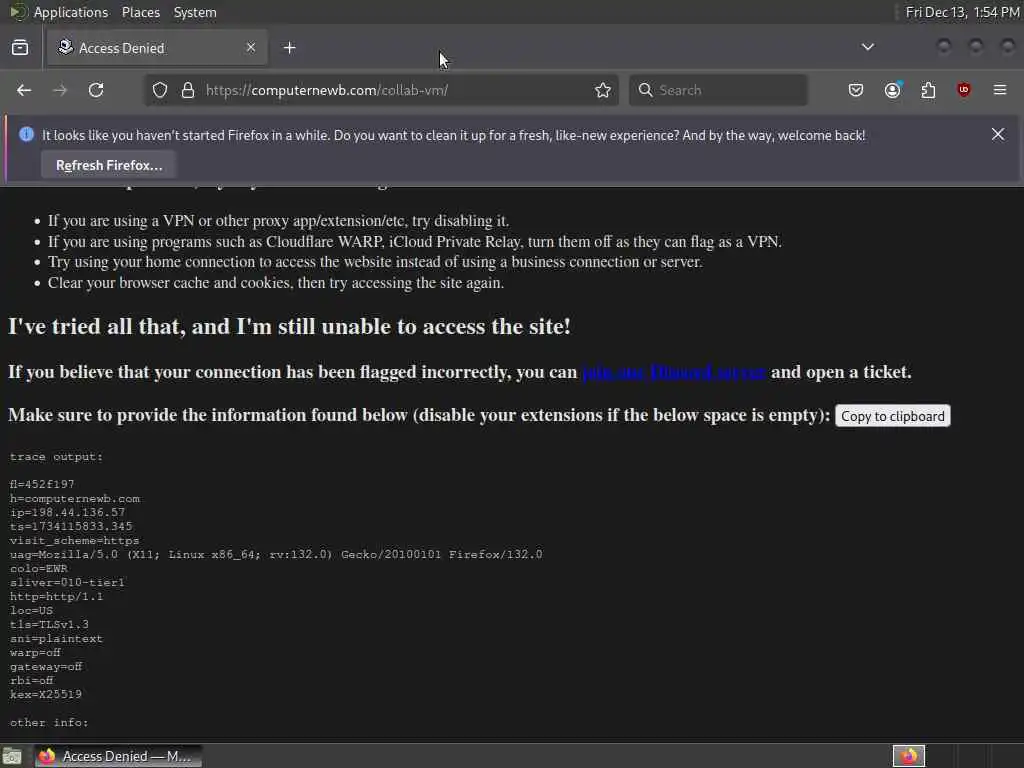Close the Access Denied tab

point(251,48)
